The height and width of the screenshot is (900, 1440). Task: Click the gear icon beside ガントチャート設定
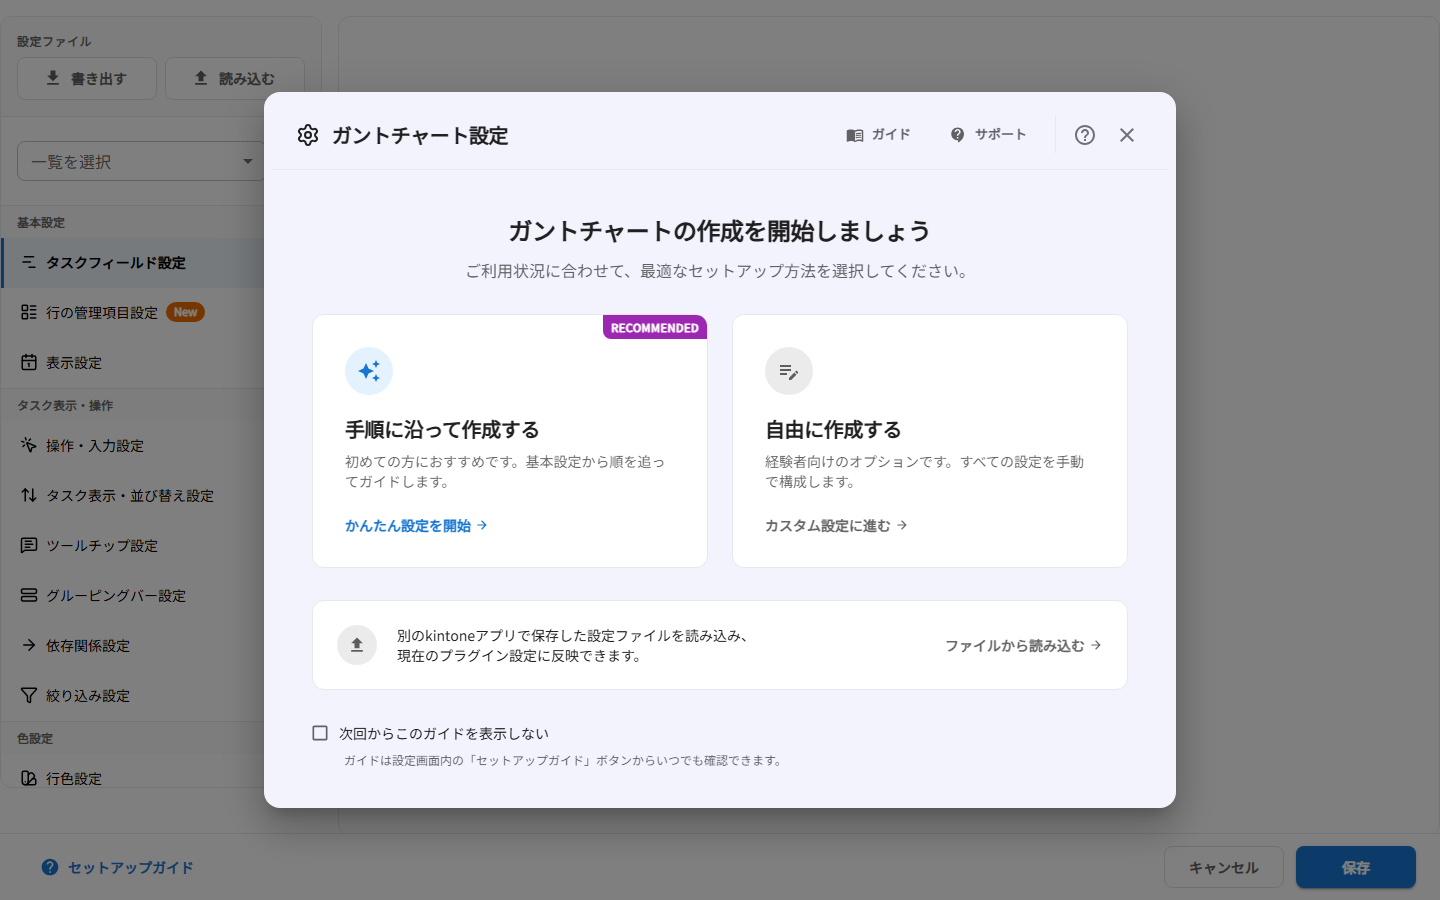click(308, 135)
